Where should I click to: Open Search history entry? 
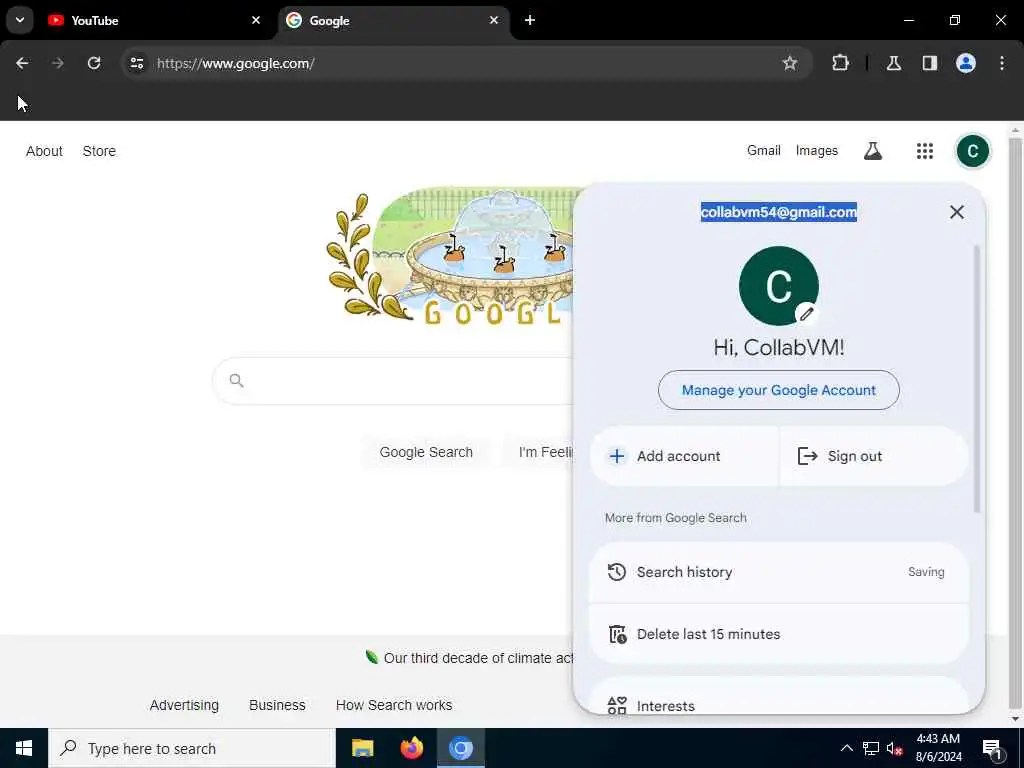(x=778, y=572)
